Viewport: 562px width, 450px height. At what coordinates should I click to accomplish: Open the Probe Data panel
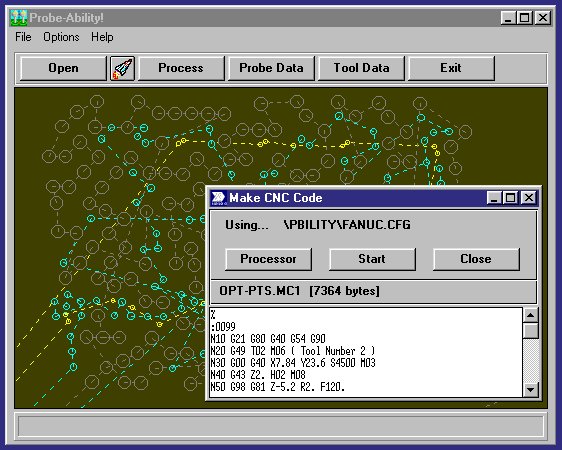point(271,68)
